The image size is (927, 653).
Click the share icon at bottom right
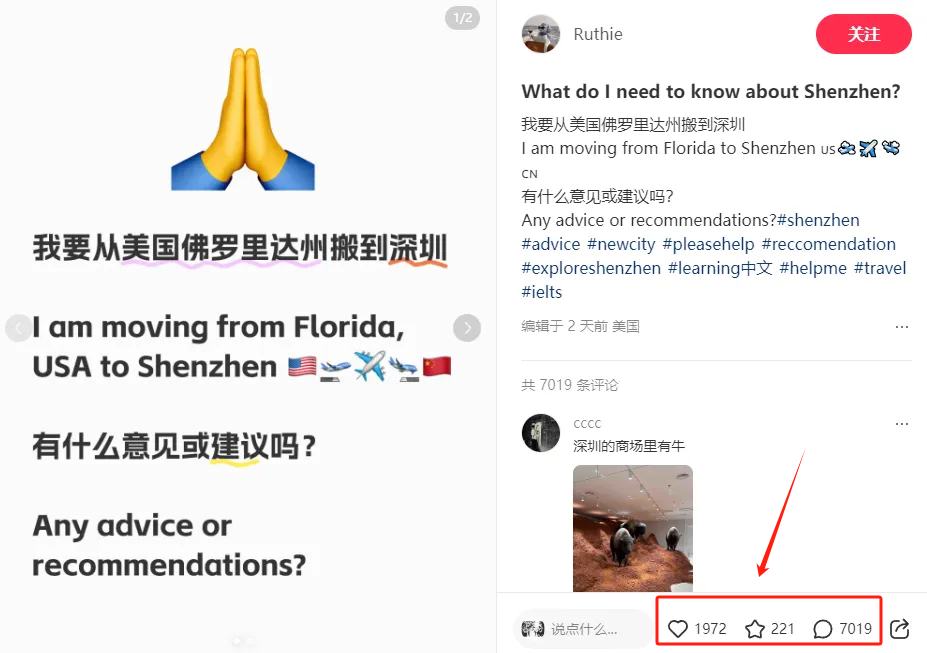899,628
